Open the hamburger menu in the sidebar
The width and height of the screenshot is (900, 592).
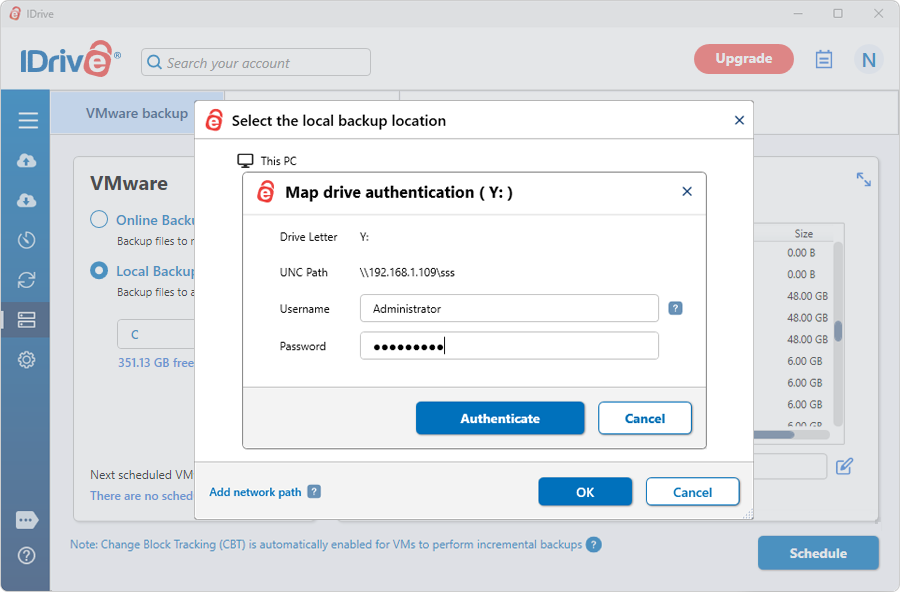click(27, 121)
